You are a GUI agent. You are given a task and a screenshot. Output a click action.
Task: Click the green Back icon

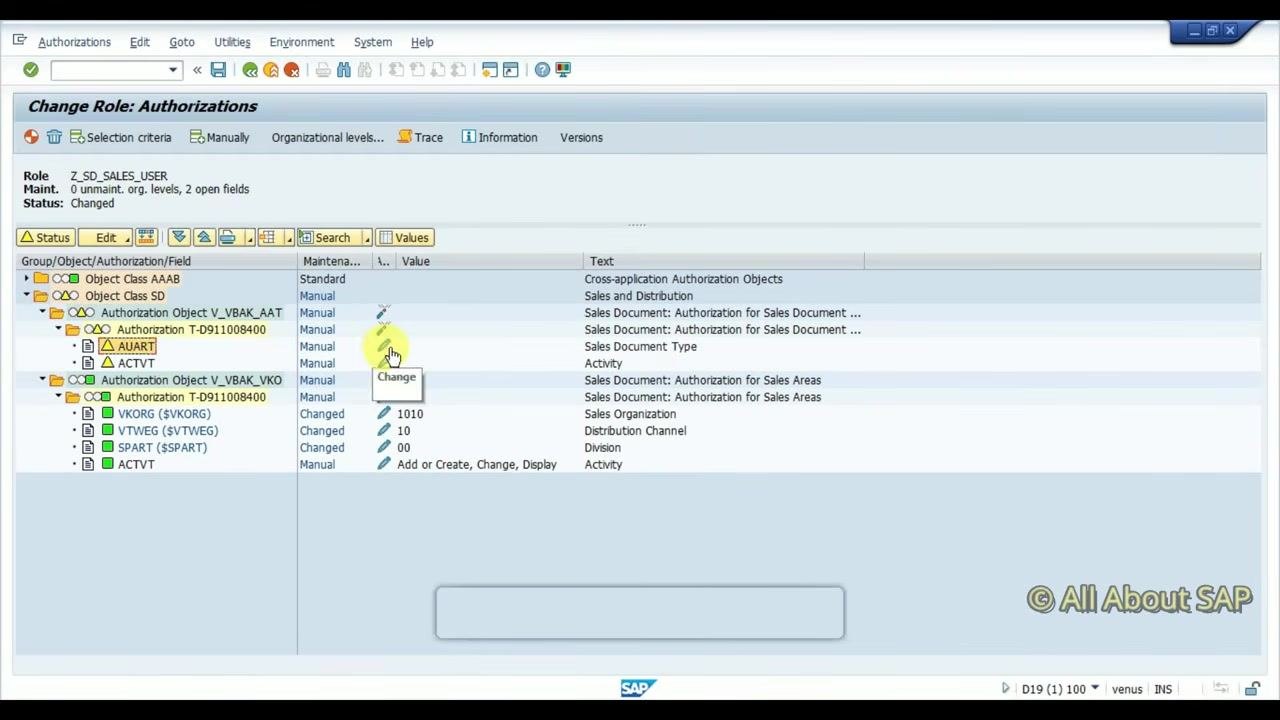pos(250,70)
